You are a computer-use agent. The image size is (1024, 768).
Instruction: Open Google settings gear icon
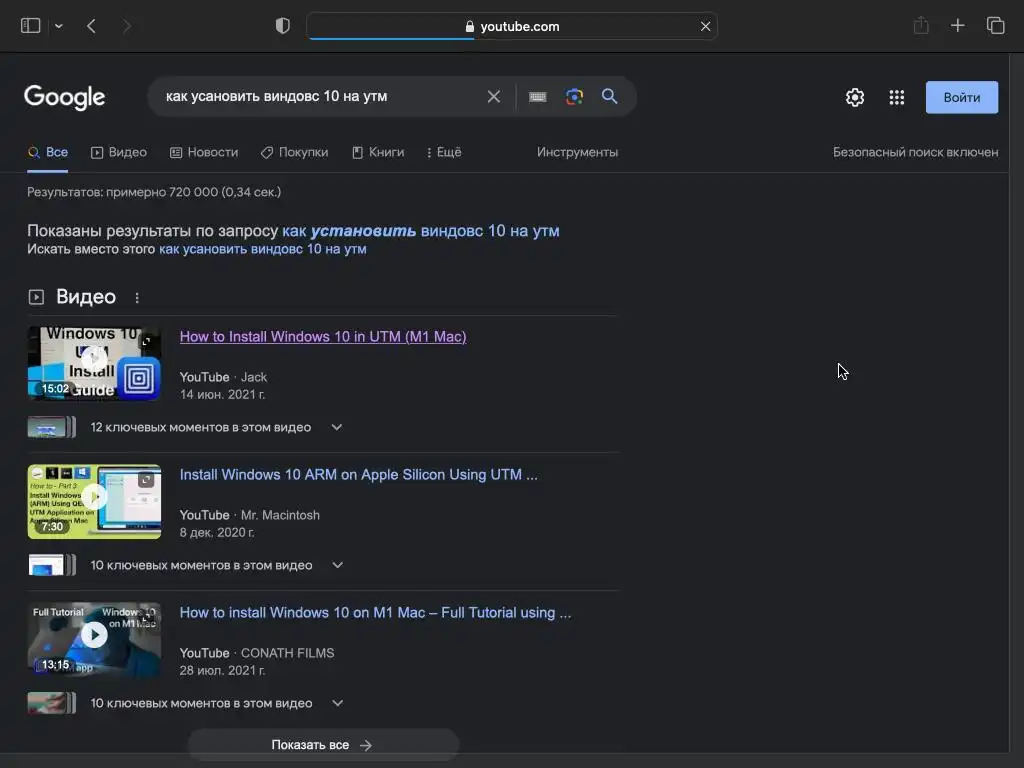[855, 97]
